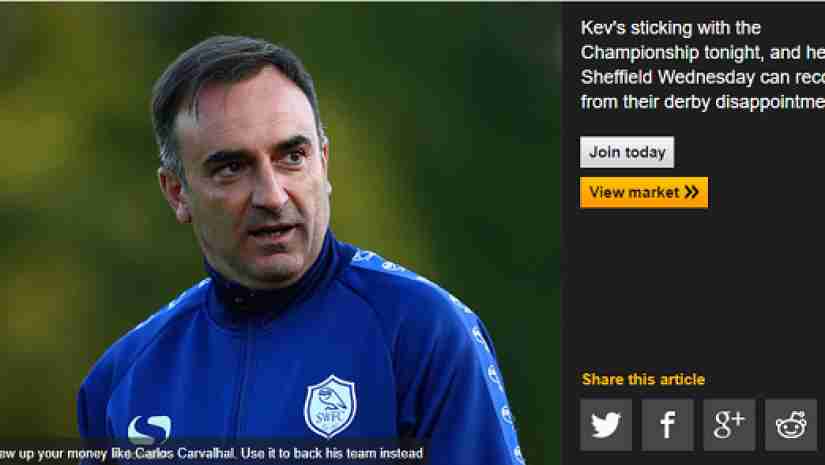The height and width of the screenshot is (465, 825).
Task: Click the Join today button
Action: tap(627, 152)
